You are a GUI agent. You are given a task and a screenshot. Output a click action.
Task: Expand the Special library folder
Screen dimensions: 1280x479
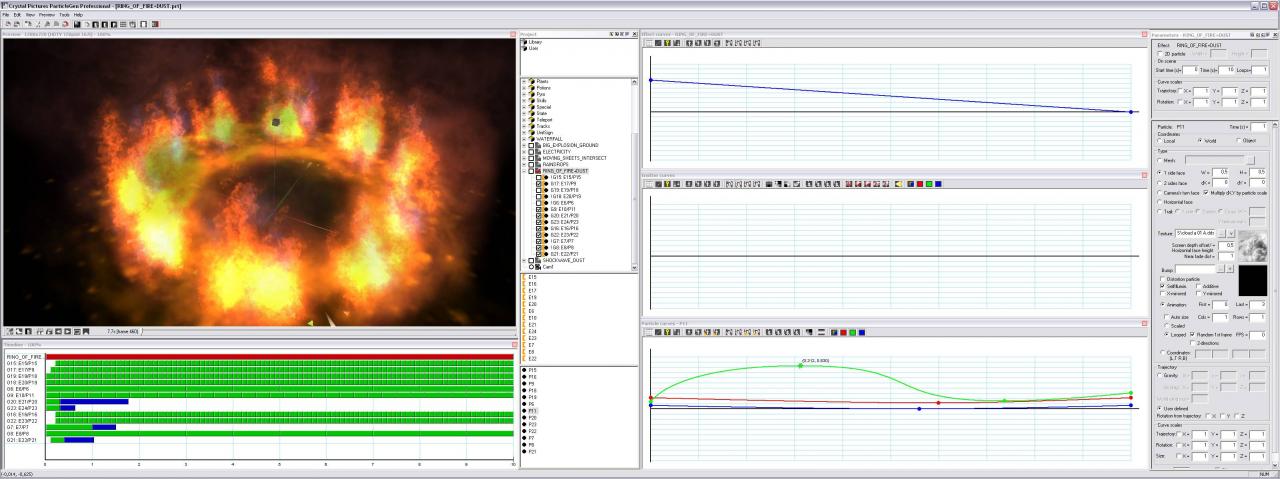[x=524, y=107]
